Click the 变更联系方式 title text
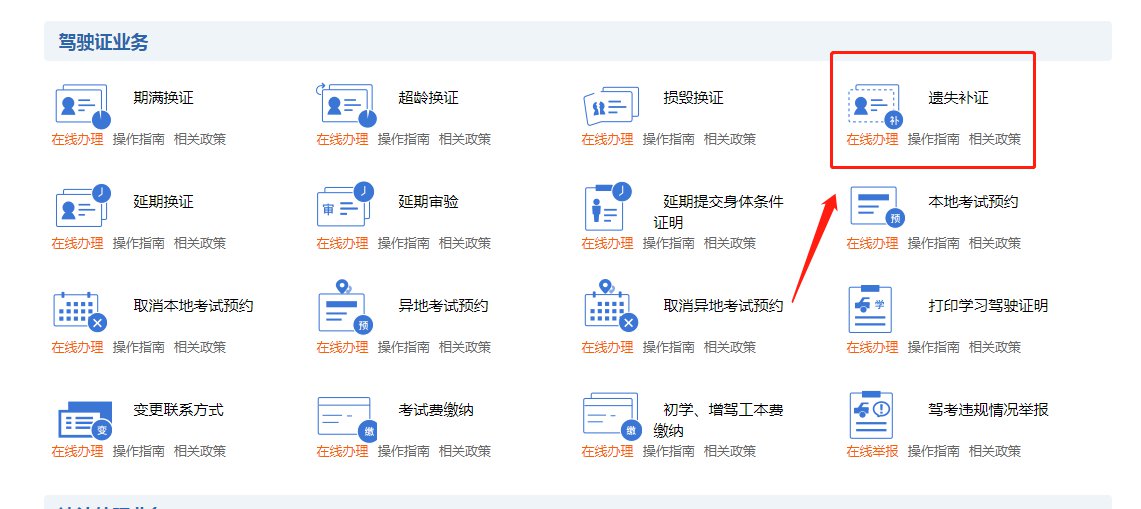 pyautogui.click(x=178, y=410)
